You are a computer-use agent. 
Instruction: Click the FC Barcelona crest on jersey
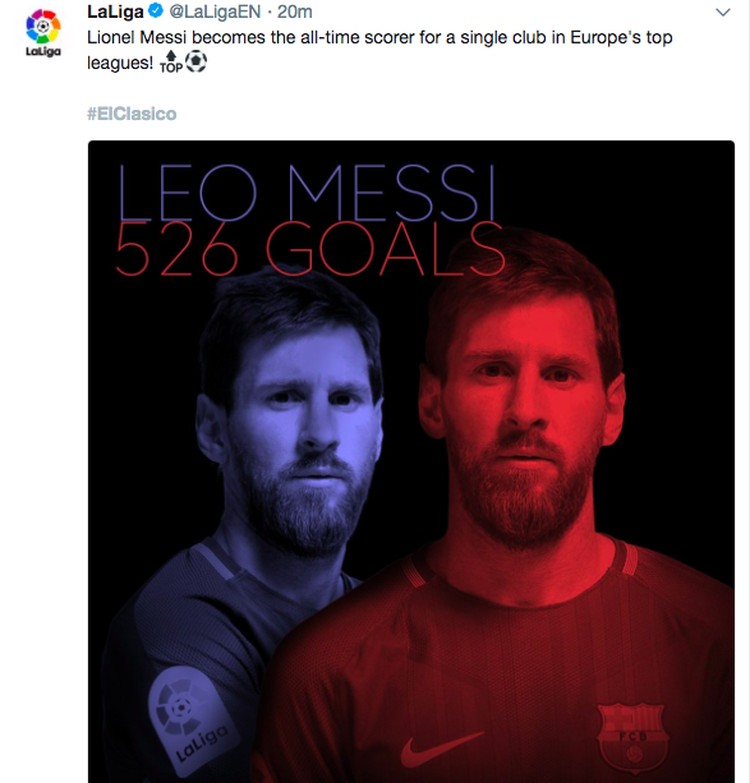pos(633,739)
